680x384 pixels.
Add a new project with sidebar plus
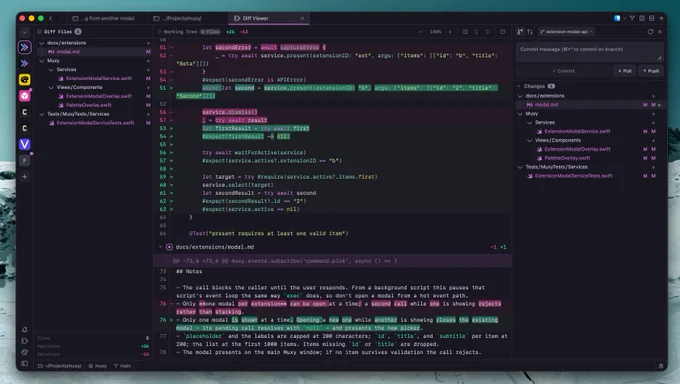click(x=25, y=177)
